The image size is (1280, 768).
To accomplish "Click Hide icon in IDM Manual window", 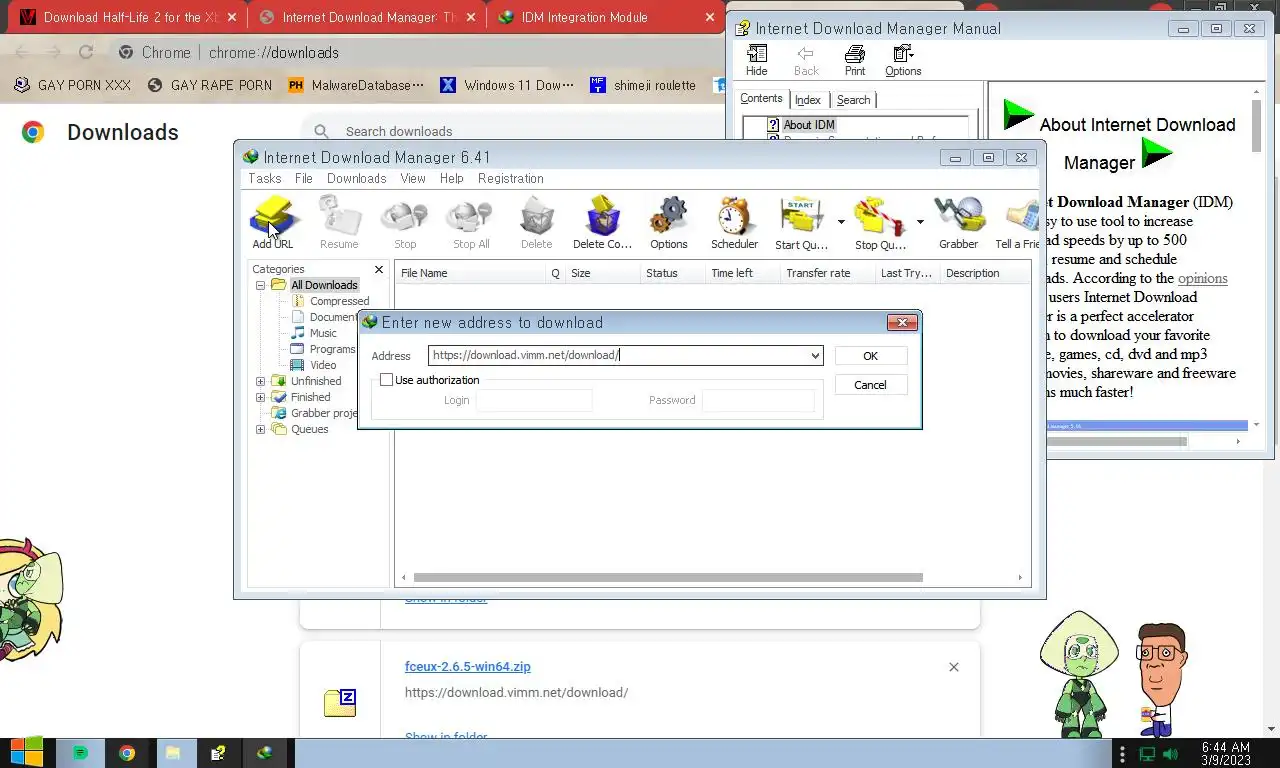I will tap(757, 60).
